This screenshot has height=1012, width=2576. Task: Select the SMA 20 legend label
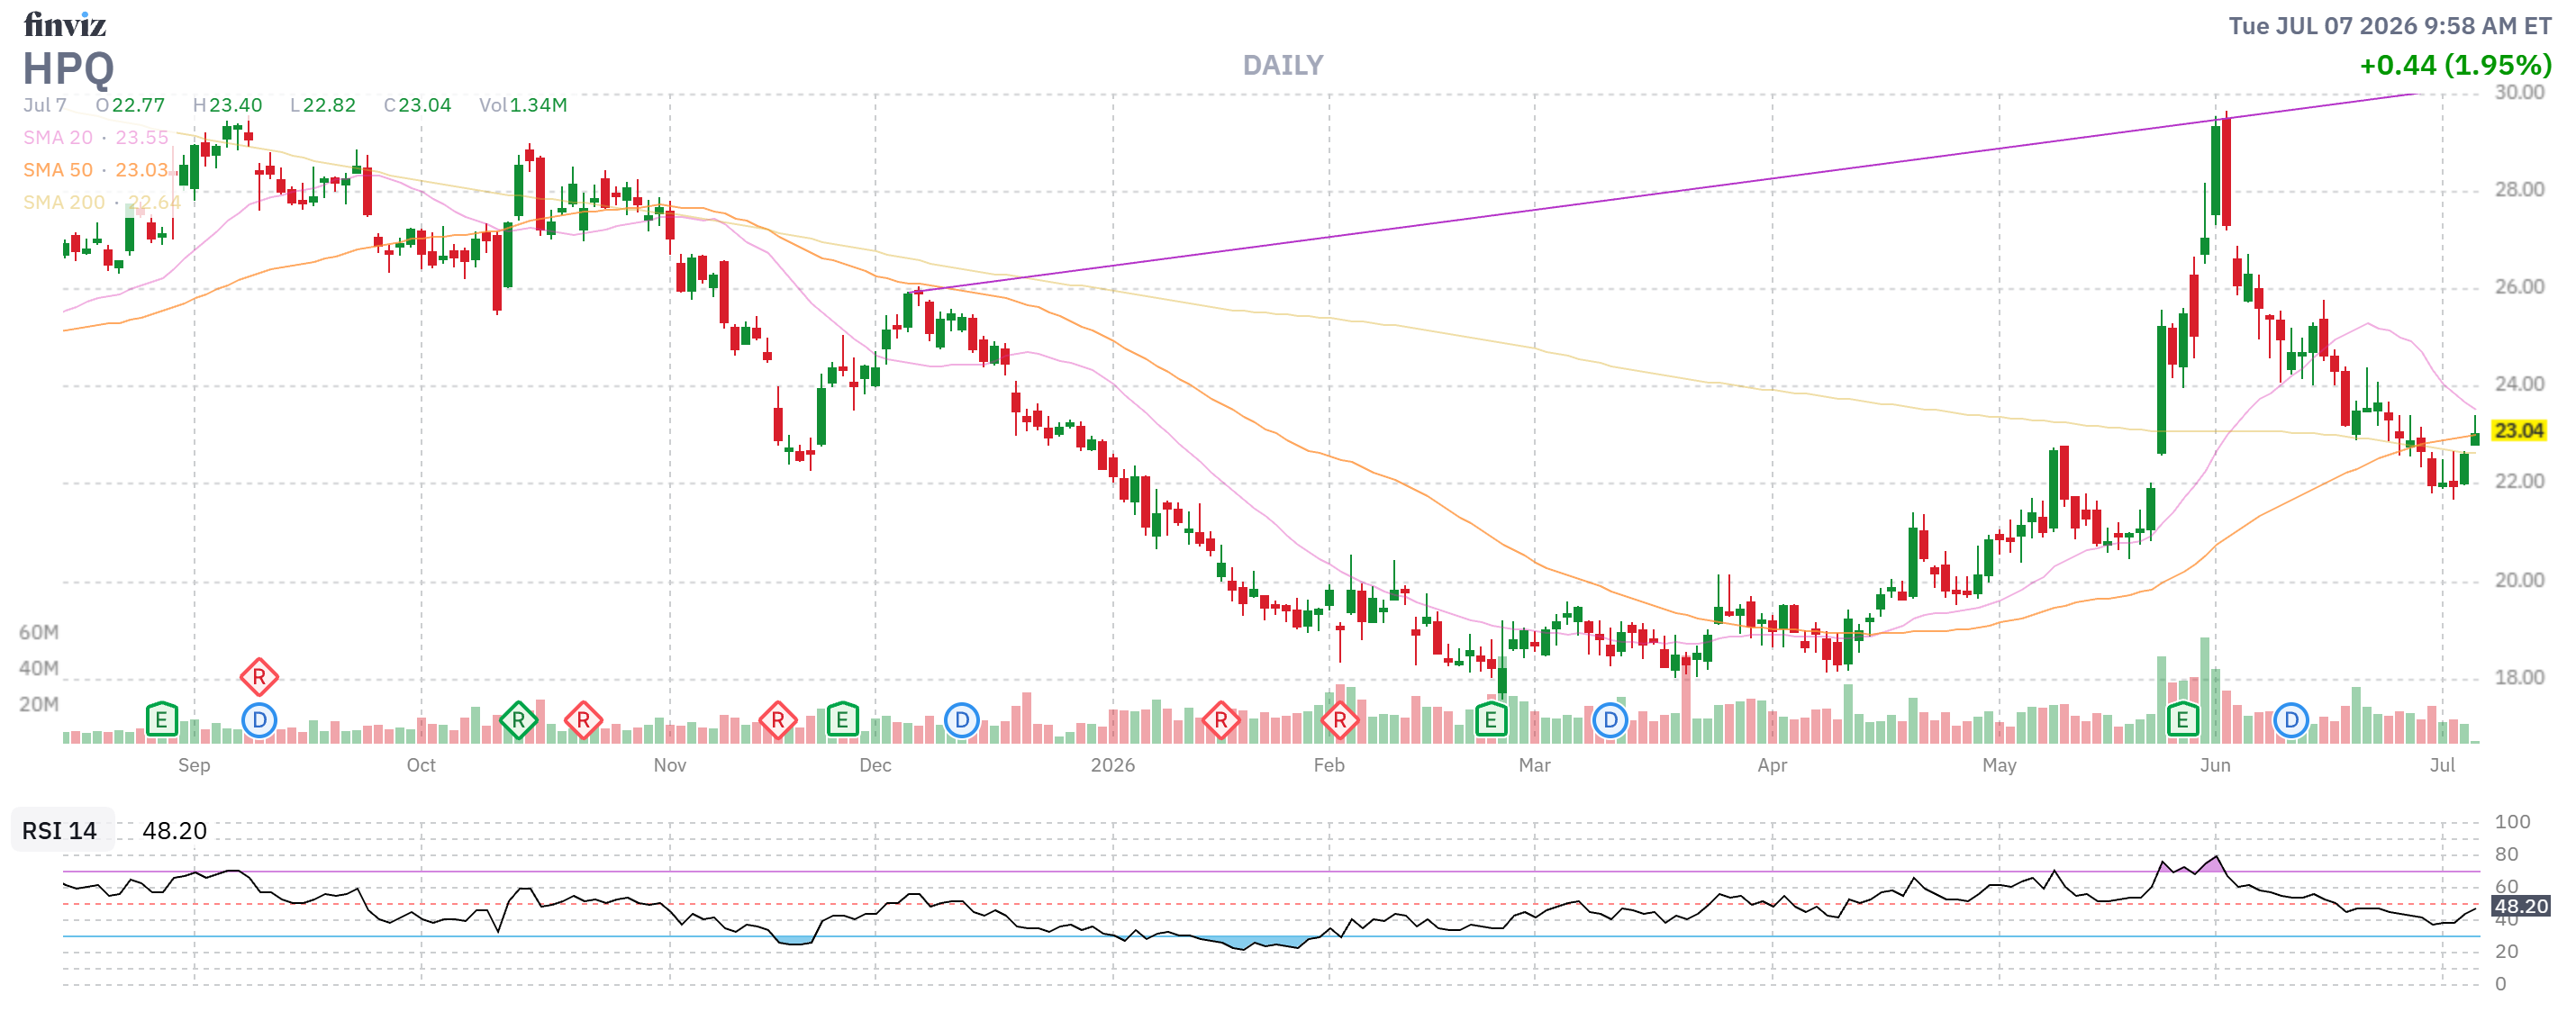pyautogui.click(x=58, y=137)
